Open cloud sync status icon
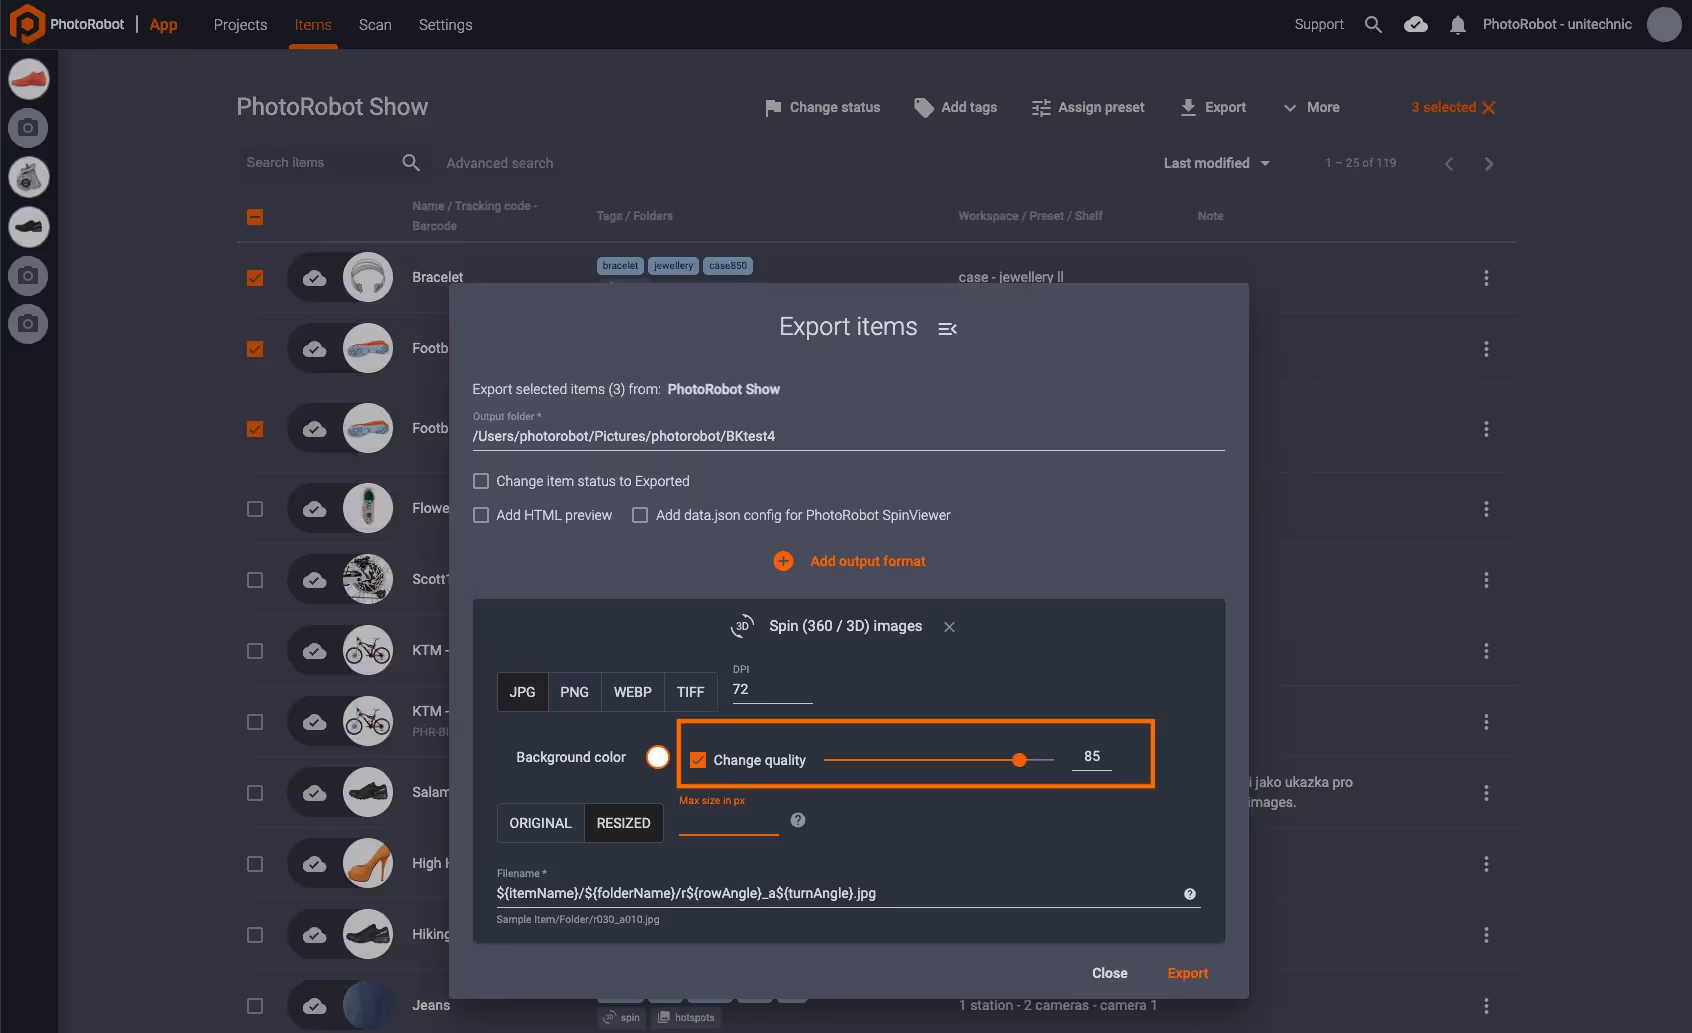1692x1033 pixels. coord(1416,24)
